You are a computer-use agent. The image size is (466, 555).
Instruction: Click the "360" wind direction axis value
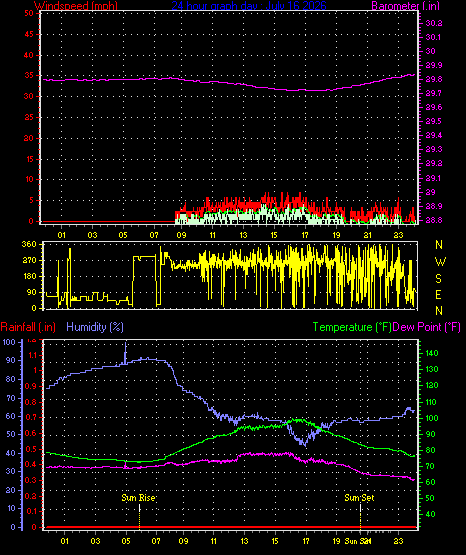tap(29, 244)
